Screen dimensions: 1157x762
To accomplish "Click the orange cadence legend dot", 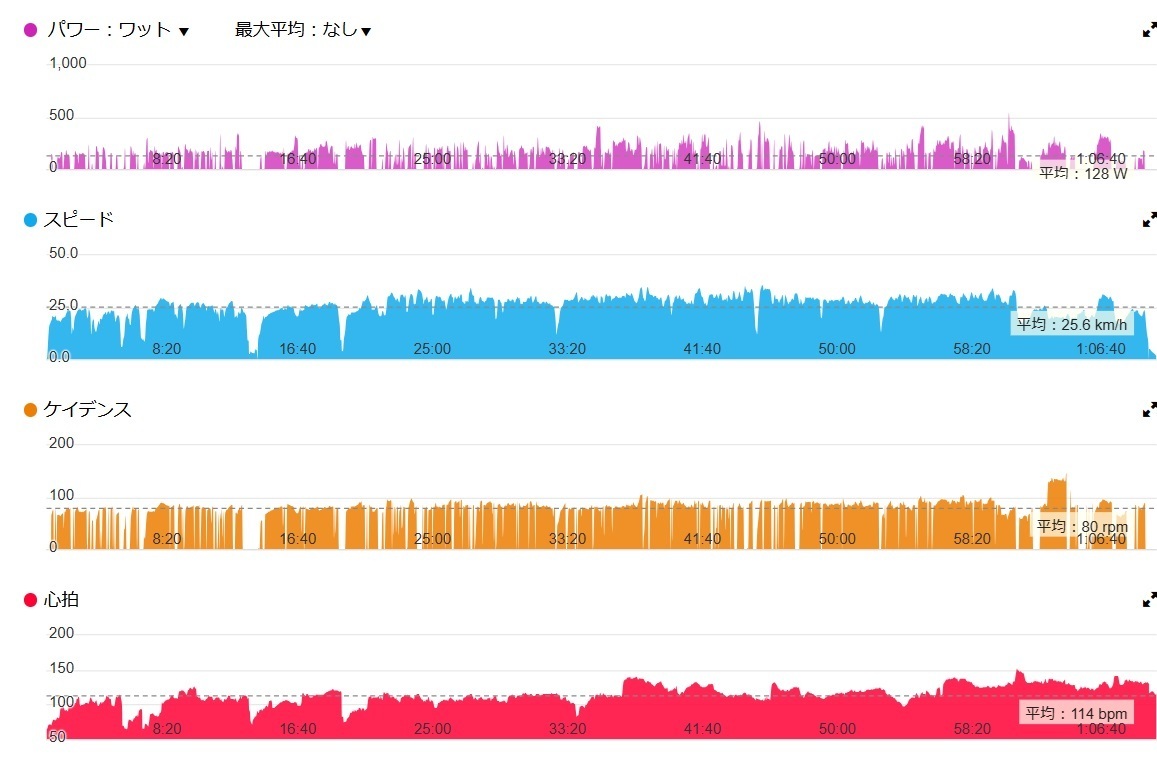I will (x=30, y=409).
